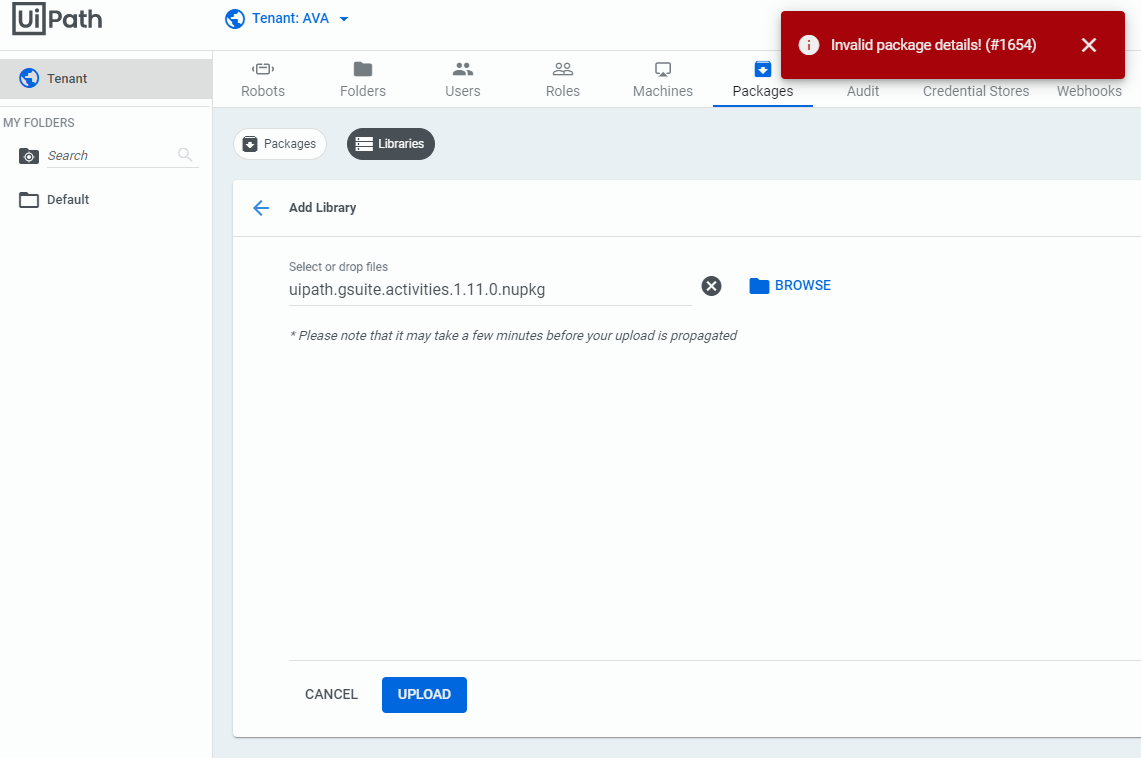Click the UiPath logo
The width and height of the screenshot is (1141, 758).
pos(57,19)
